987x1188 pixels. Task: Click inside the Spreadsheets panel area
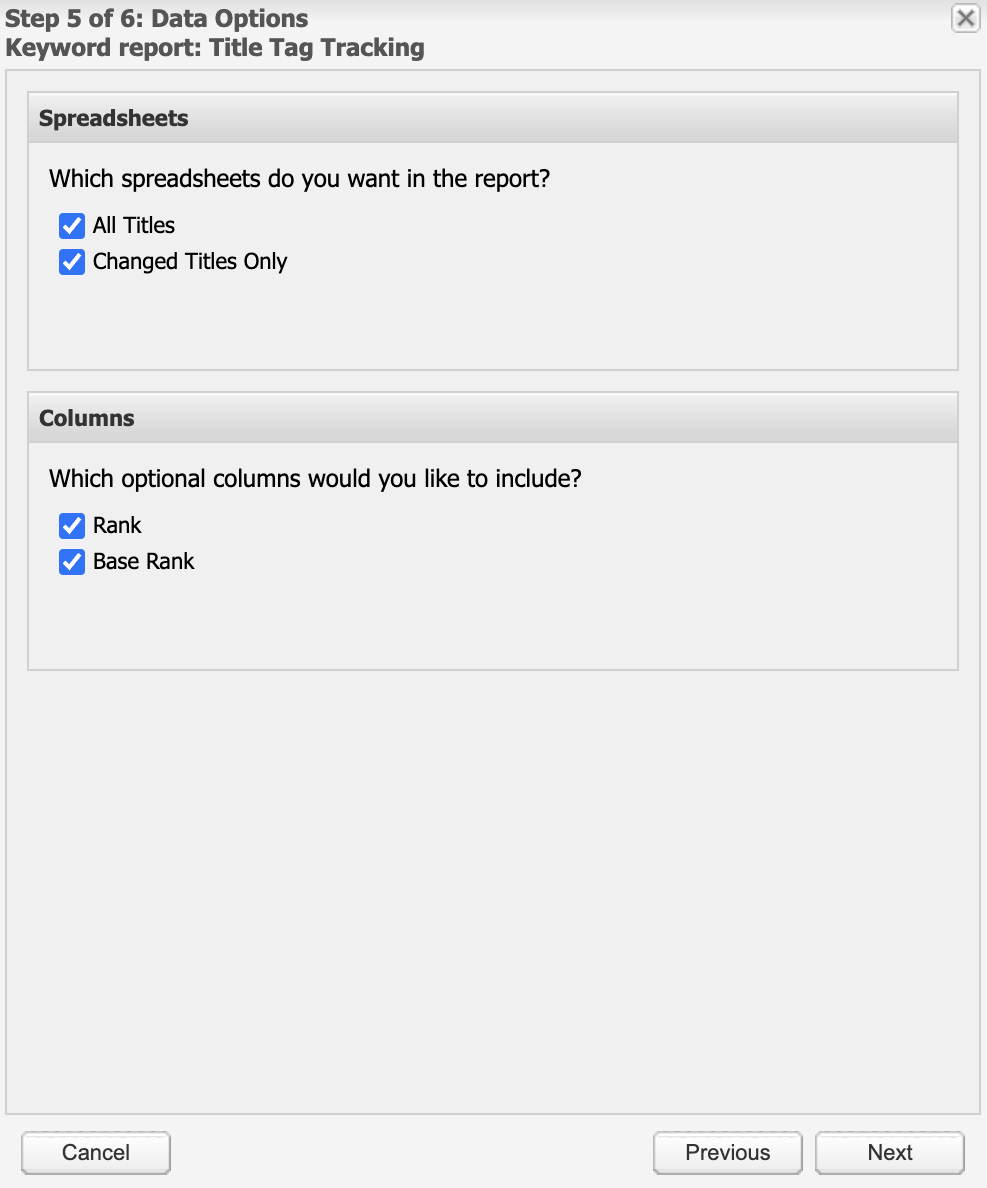tap(493, 320)
